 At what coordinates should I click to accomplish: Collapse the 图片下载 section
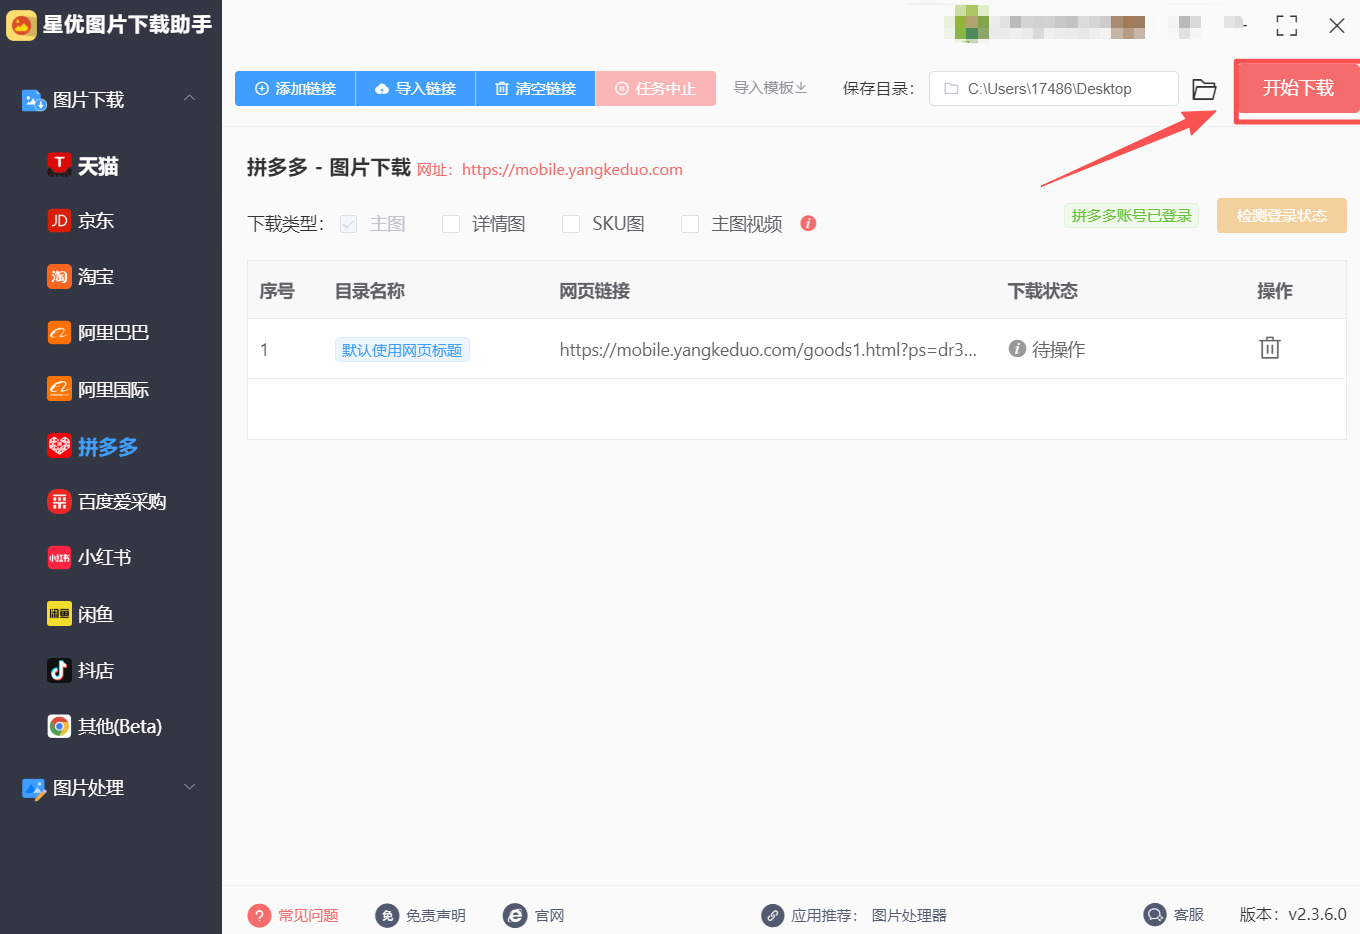[x=190, y=99]
